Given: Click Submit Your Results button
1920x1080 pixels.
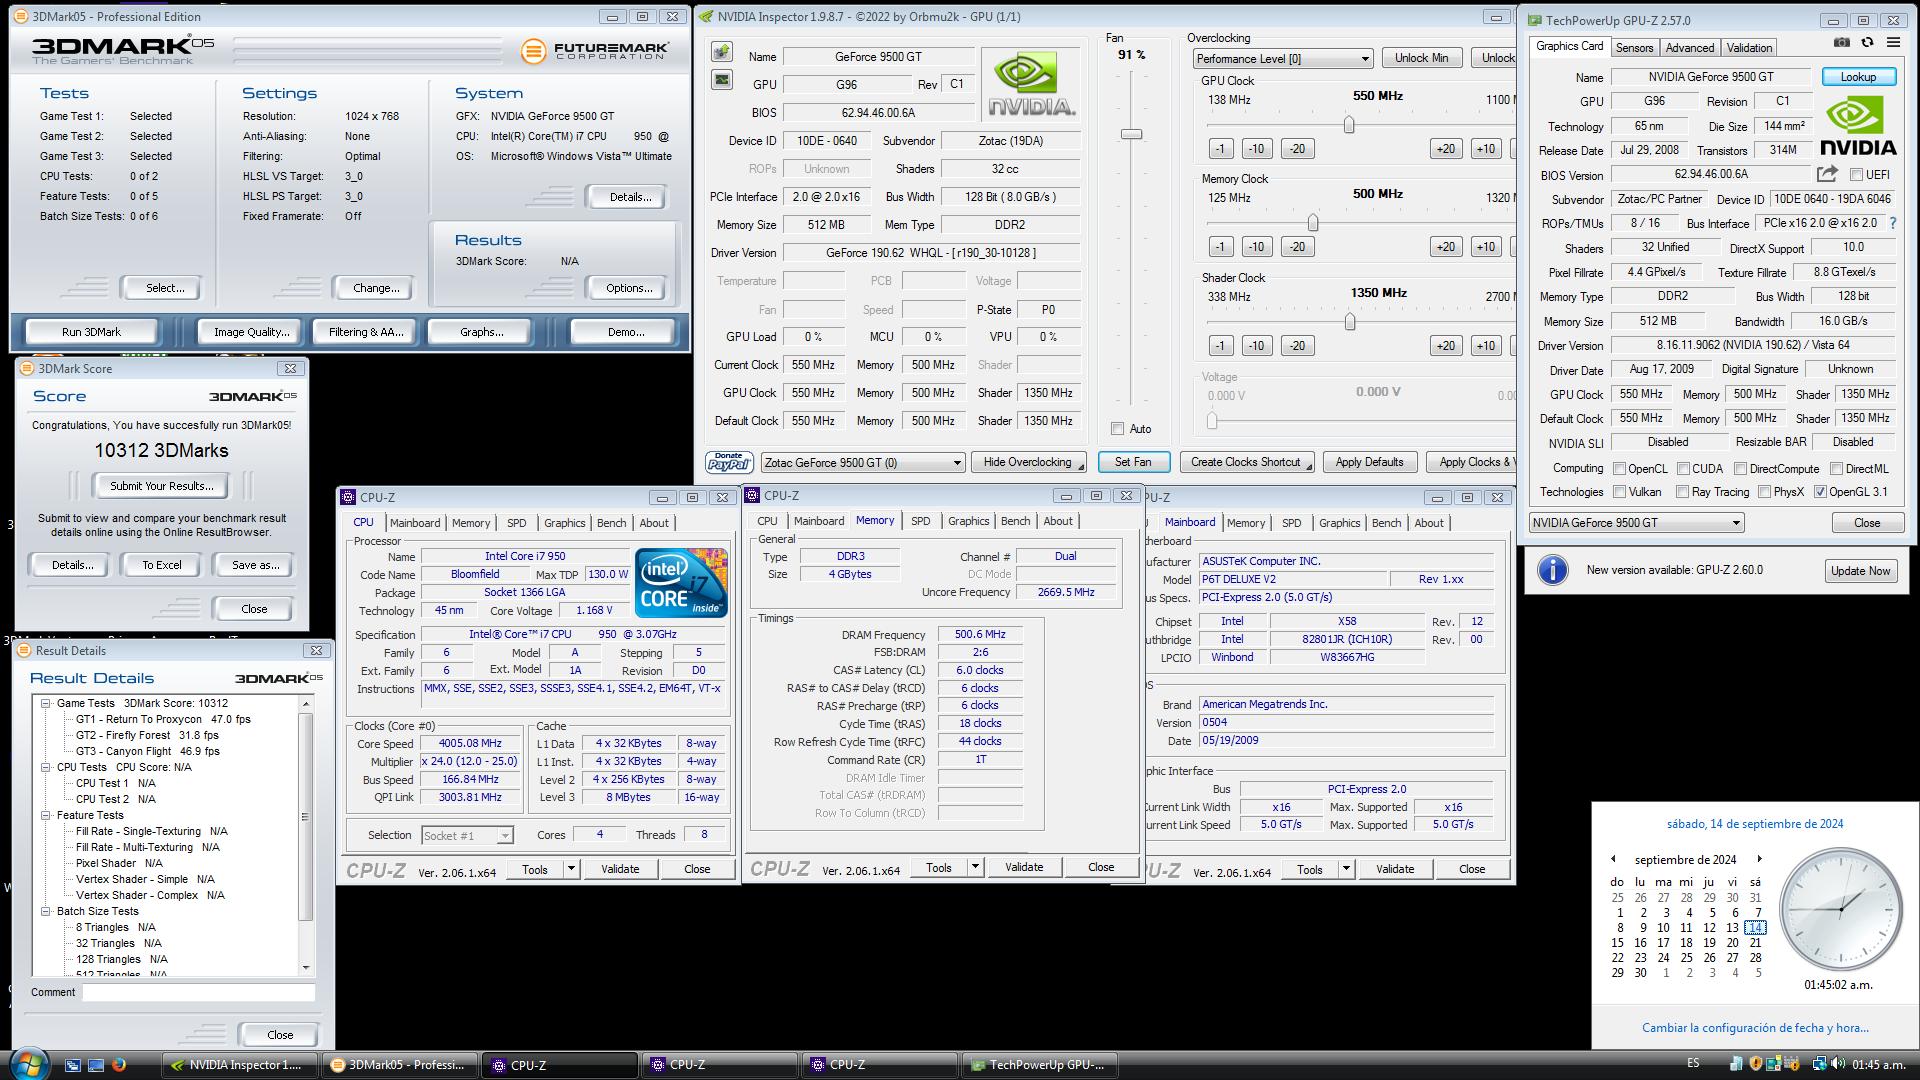Looking at the screenshot, I should click(x=161, y=486).
